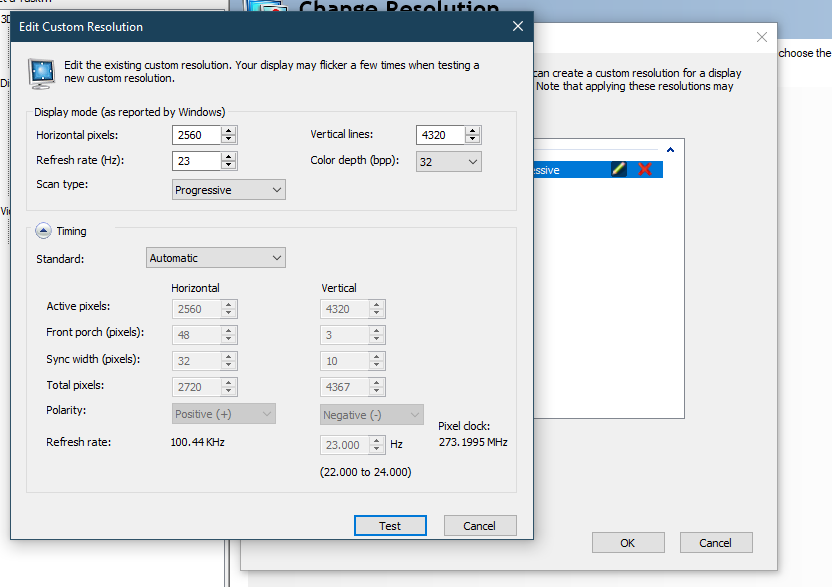Click the Test button

tap(390, 526)
